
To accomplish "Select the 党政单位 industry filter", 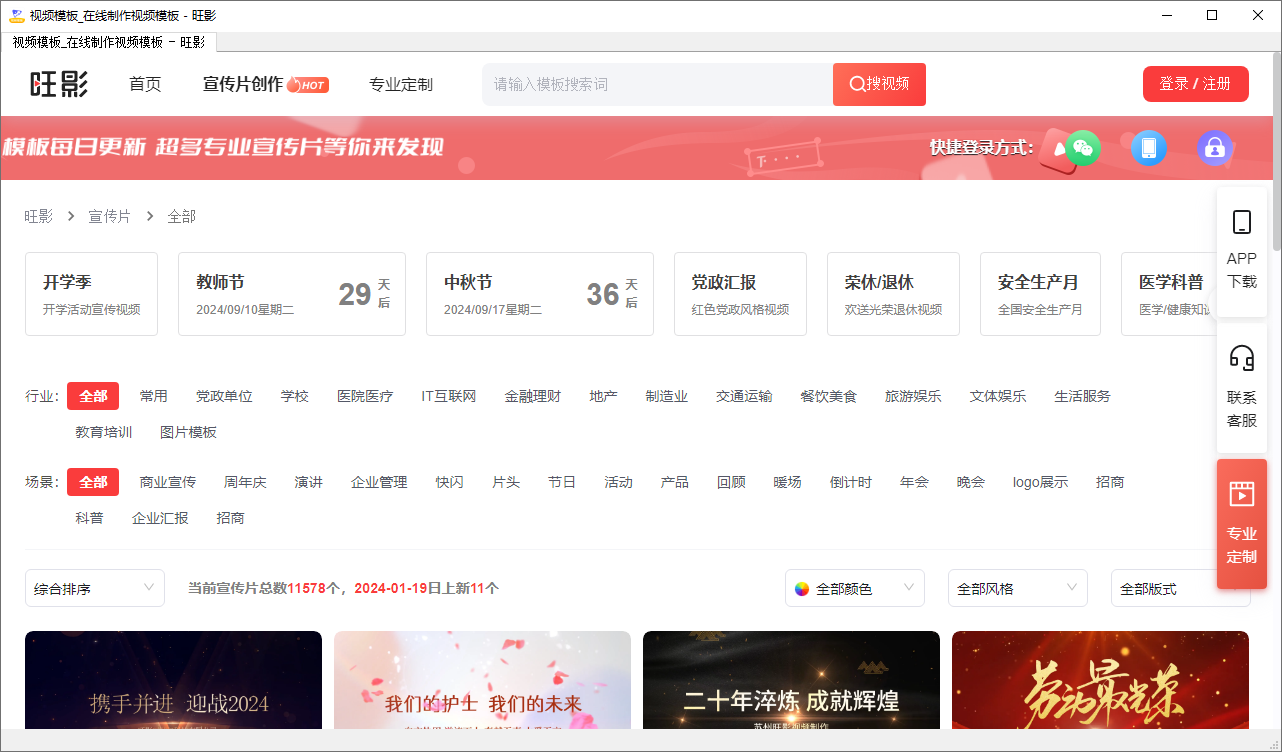I will [224, 395].
